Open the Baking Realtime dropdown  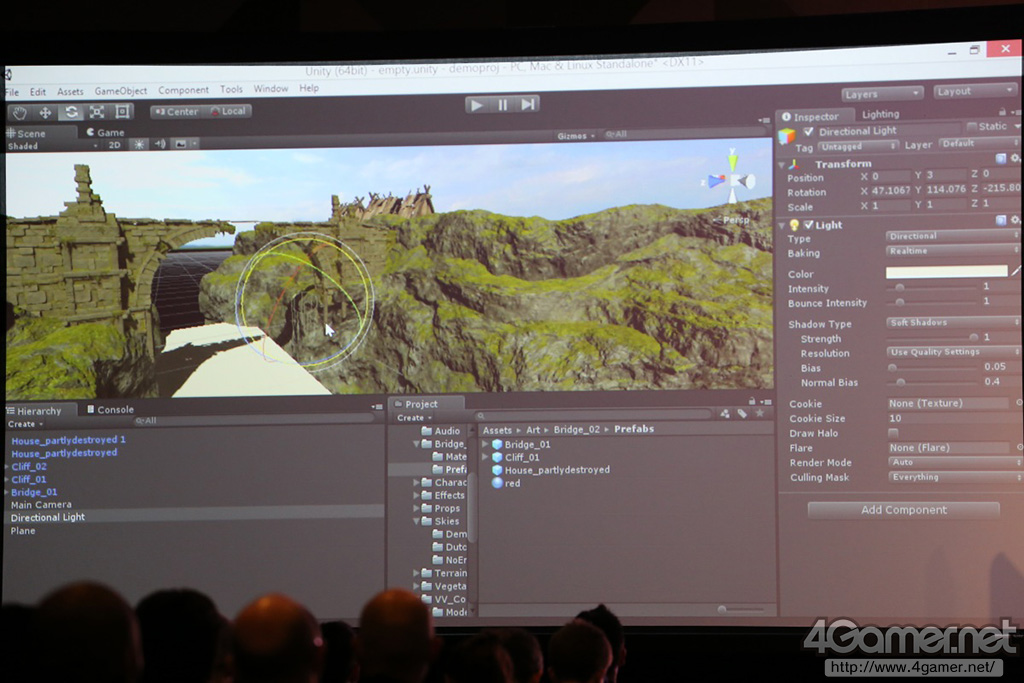(952, 251)
